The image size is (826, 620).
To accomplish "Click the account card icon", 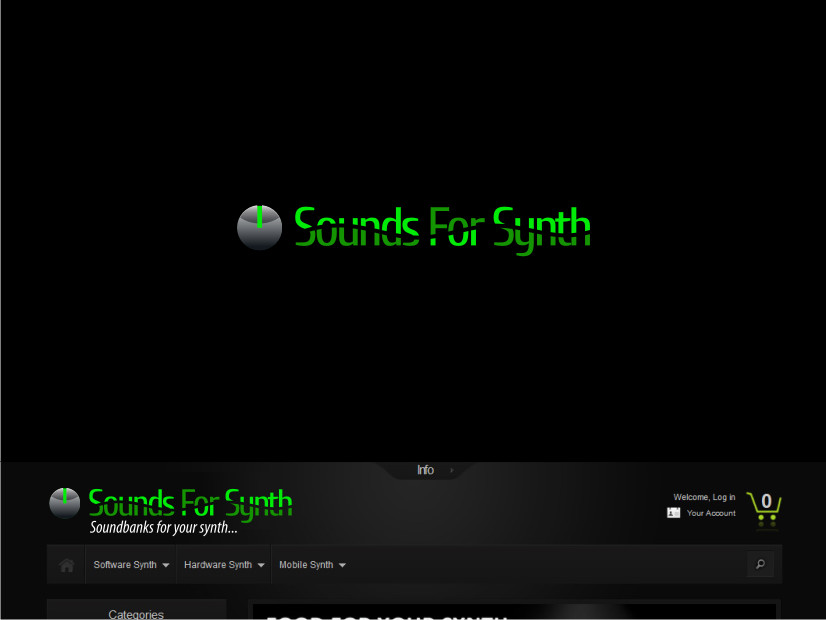I will point(673,513).
